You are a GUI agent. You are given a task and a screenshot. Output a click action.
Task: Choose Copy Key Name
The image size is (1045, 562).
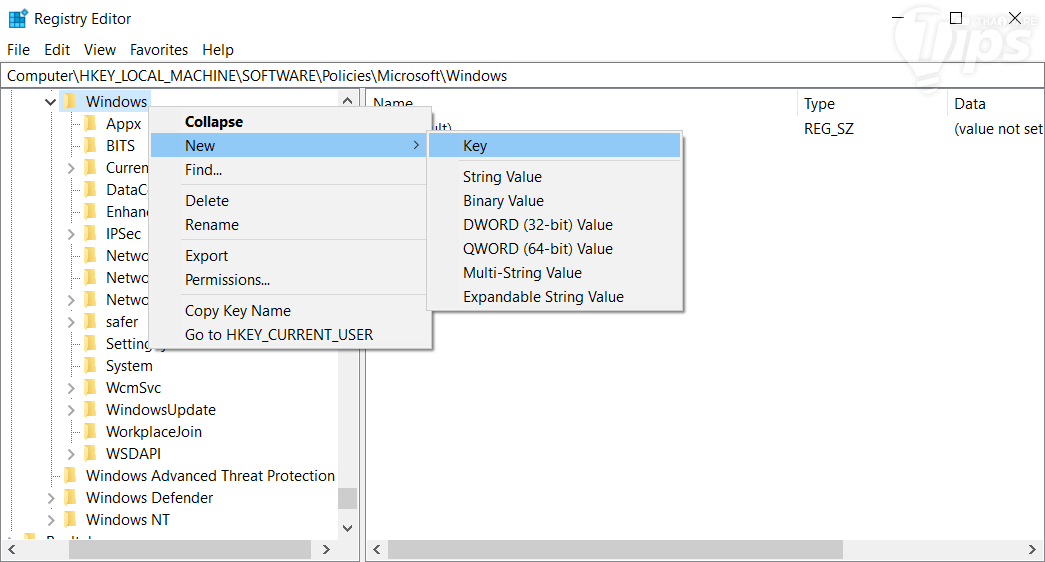click(289, 311)
